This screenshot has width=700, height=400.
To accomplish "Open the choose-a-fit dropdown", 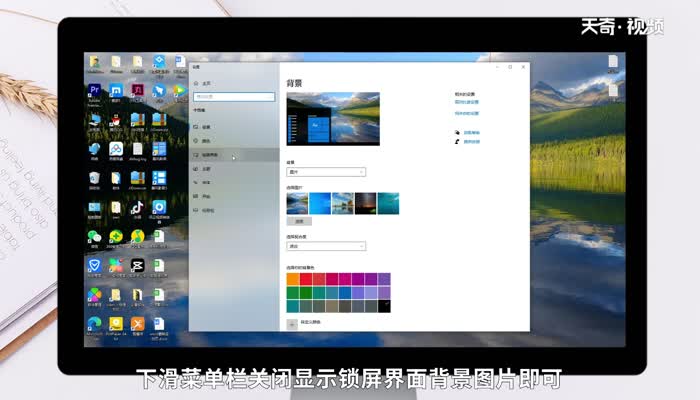I will coord(326,246).
